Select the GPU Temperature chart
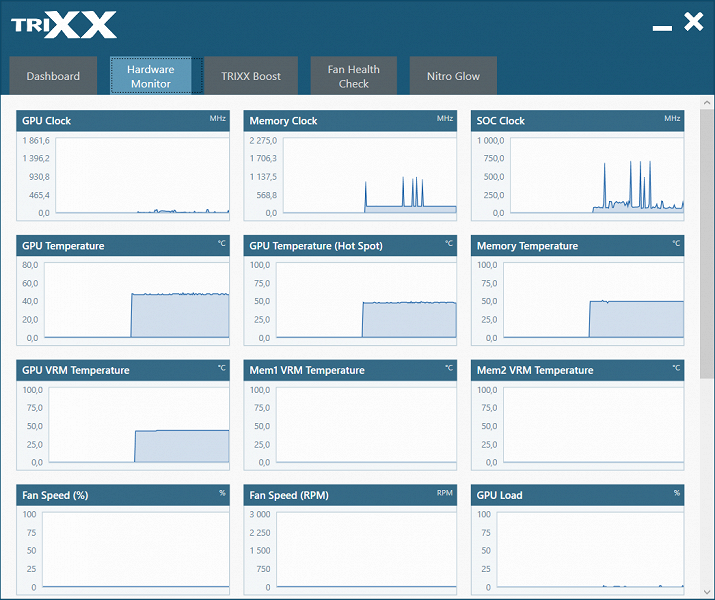Screen dimensions: 715x600 point(123,290)
